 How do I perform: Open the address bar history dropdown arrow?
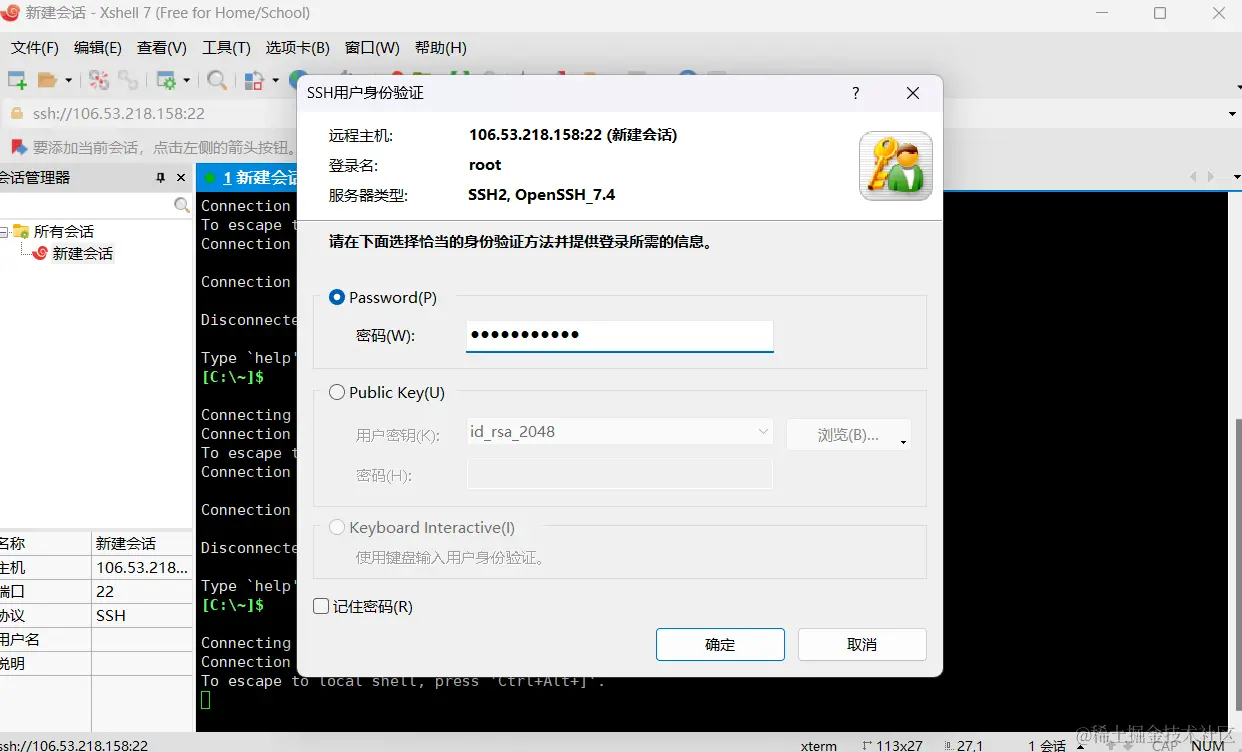coord(1232,114)
